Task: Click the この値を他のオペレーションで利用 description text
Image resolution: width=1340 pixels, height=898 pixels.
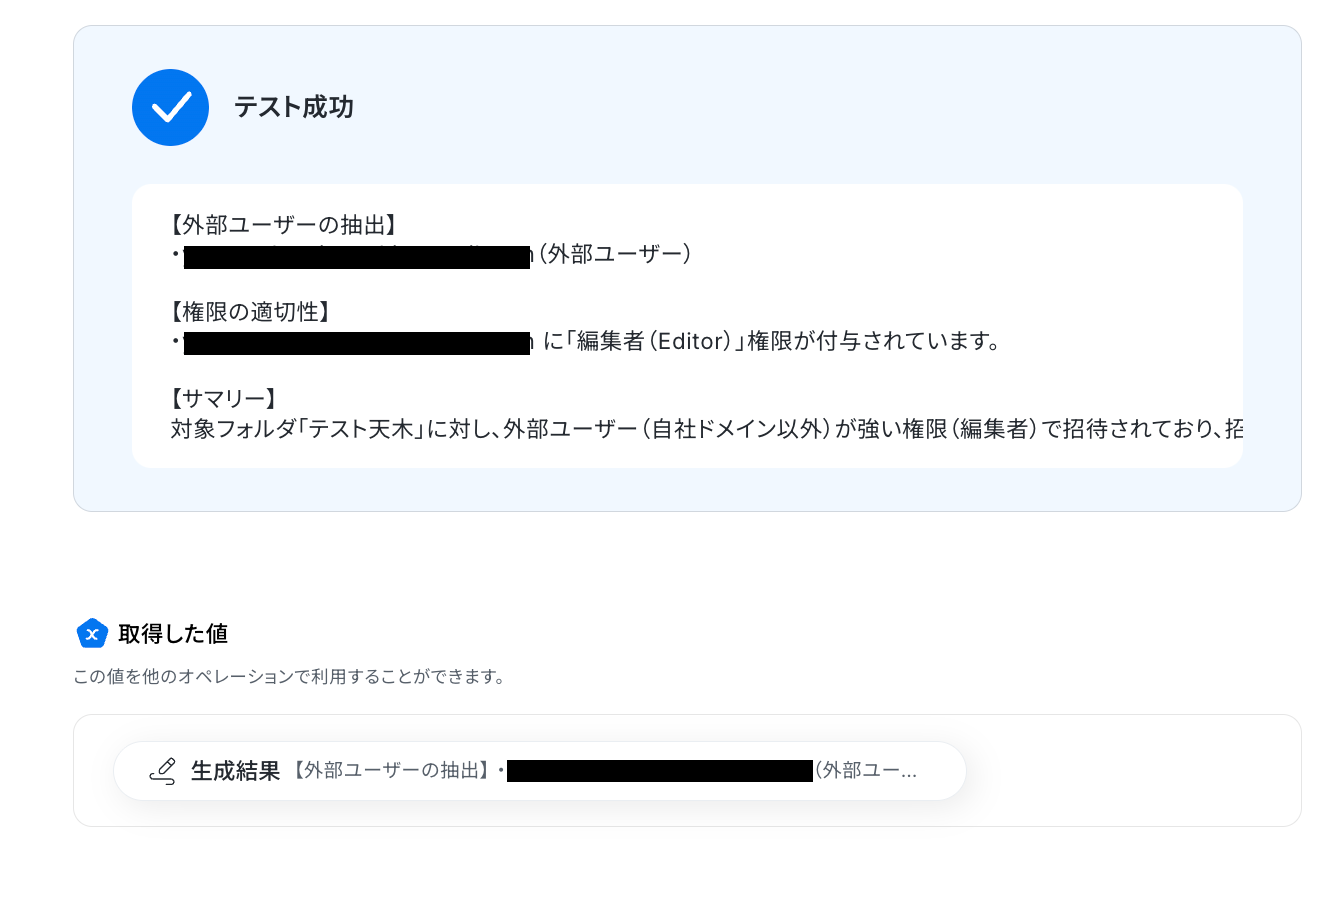Action: (x=288, y=677)
